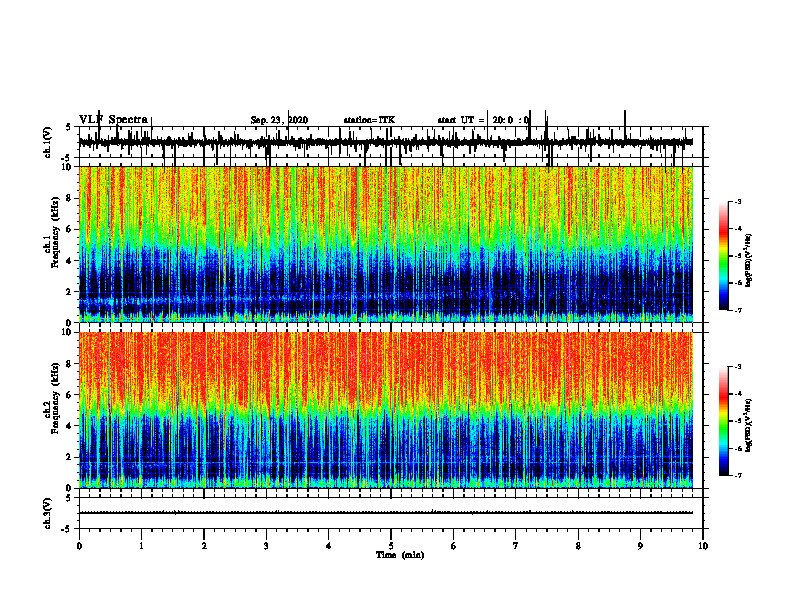Click the time axis tick label "2"
Viewport: 792px width, 612px height.
click(204, 546)
